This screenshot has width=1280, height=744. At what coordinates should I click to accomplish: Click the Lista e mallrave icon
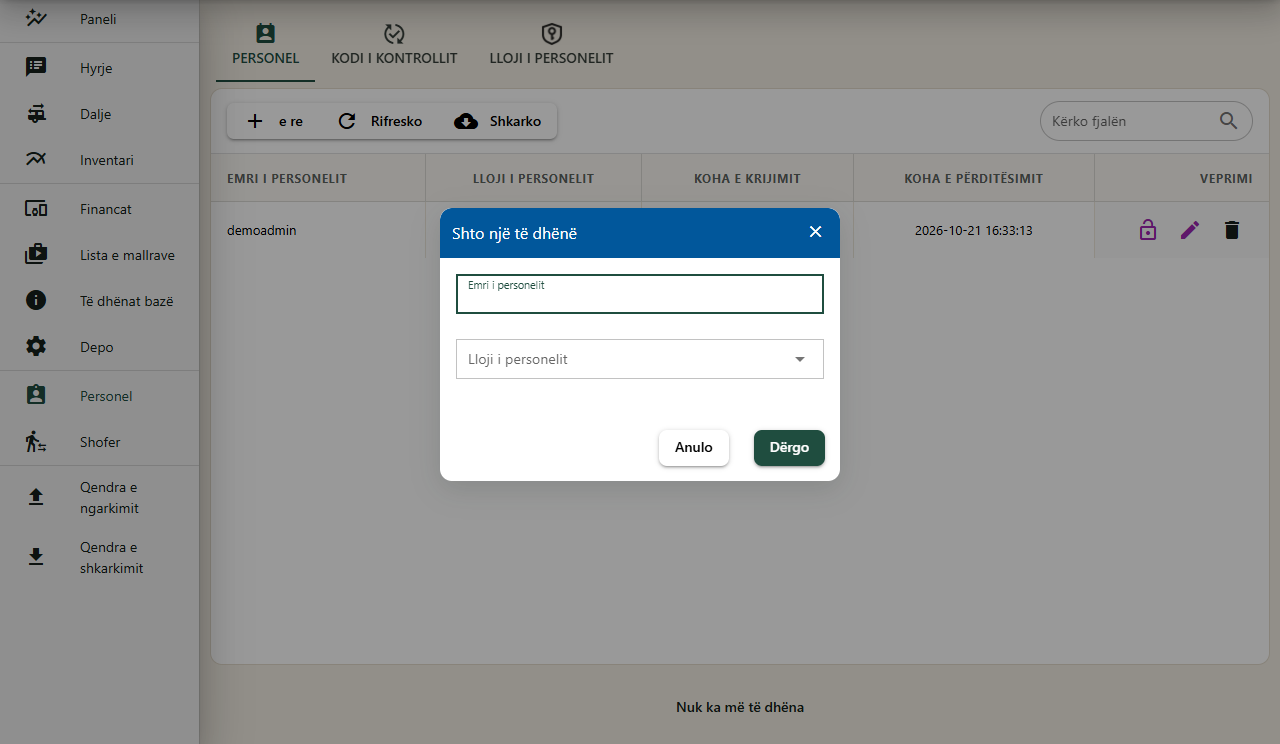[36, 255]
